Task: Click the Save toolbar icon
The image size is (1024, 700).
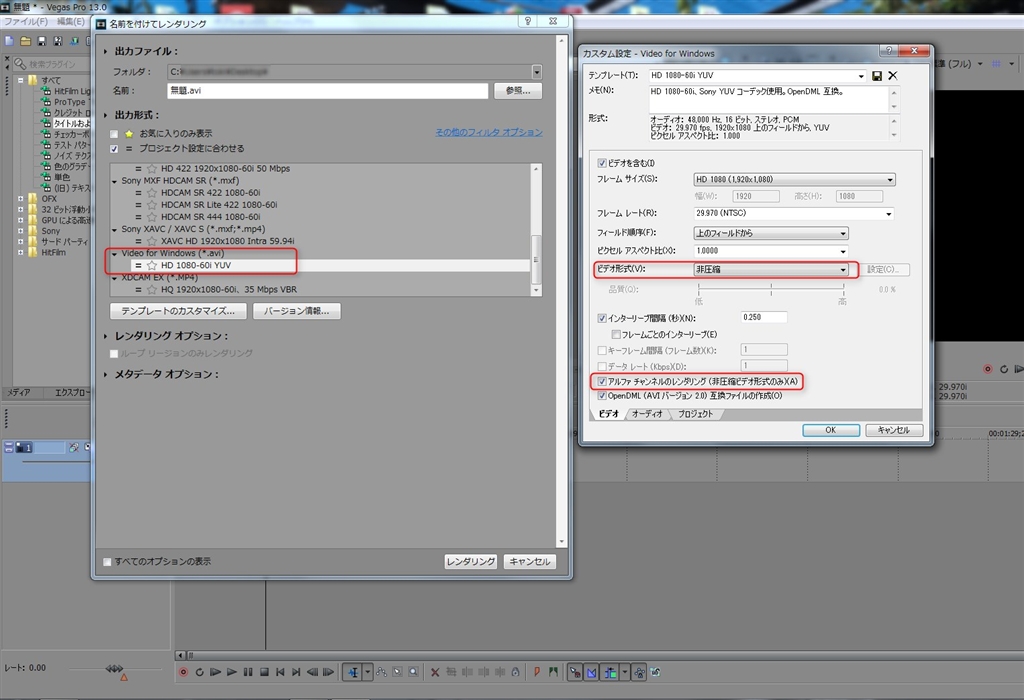Action: (42, 41)
